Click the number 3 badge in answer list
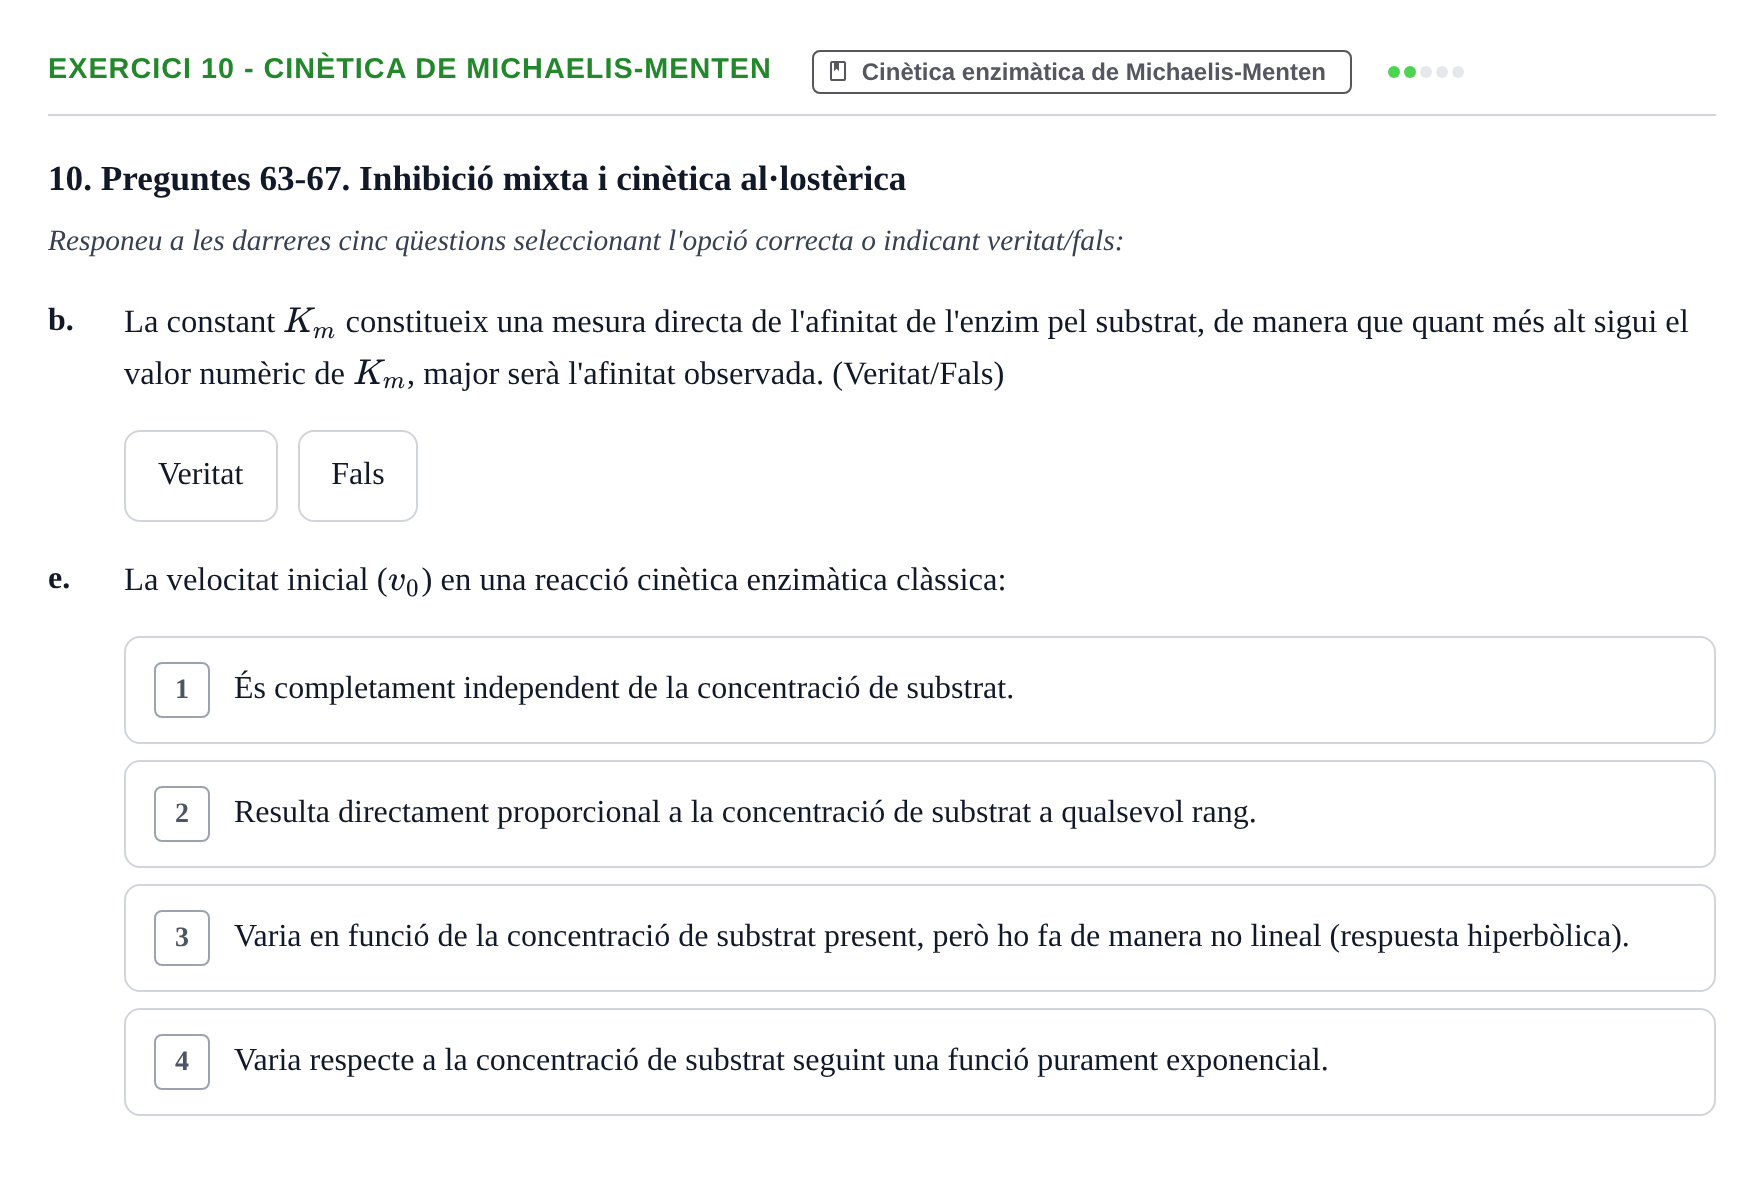This screenshot has width=1764, height=1182. coord(181,937)
